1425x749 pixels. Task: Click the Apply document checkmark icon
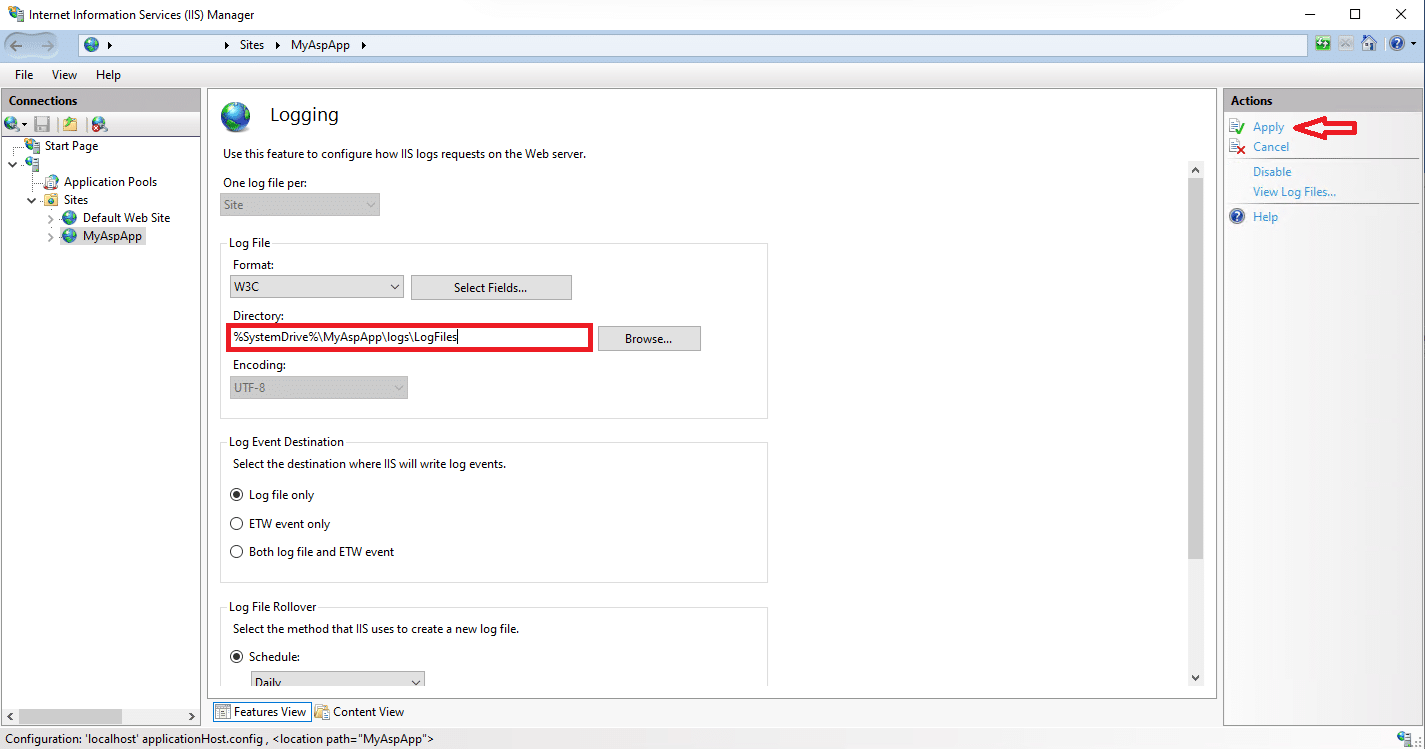pos(1237,127)
